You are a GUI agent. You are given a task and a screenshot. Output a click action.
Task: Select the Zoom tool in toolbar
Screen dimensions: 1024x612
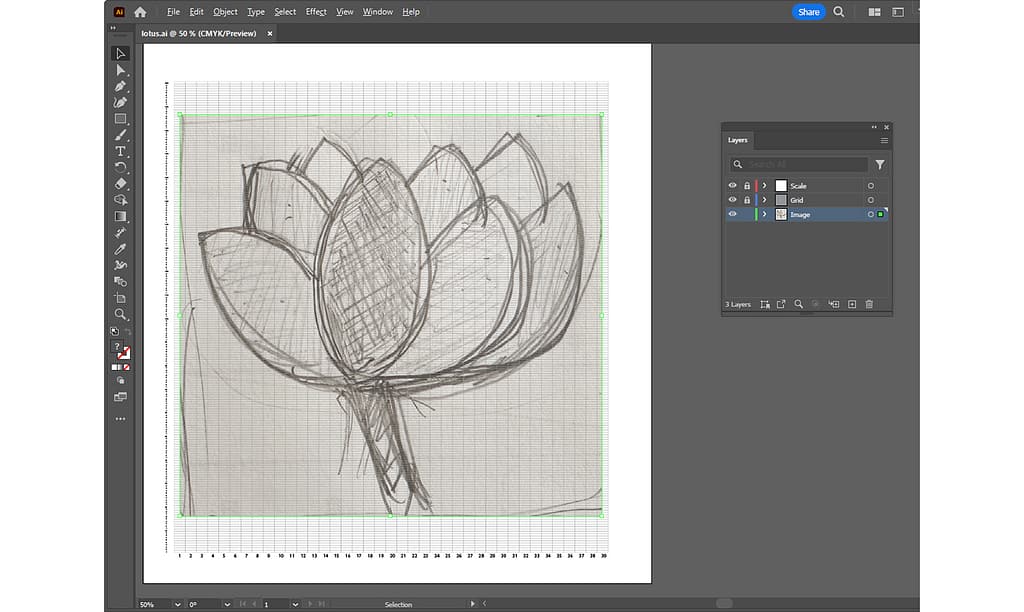121,314
